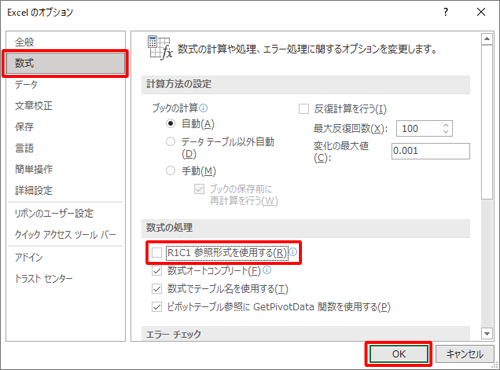Image resolution: width=500 pixels, height=370 pixels.
Task: Toggle 数式オートコンプリート(F) checkbox
Action: (x=157, y=271)
